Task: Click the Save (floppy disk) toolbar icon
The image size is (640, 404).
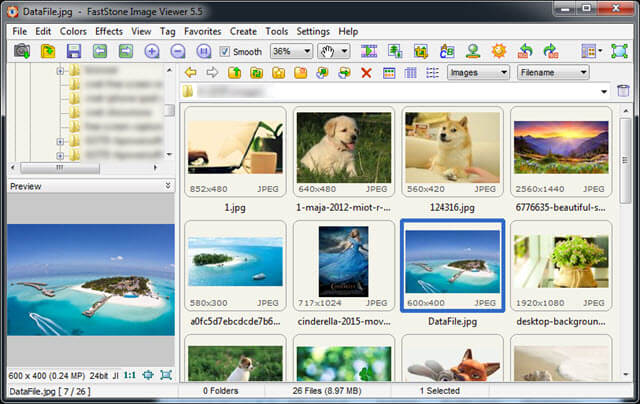Action: point(74,51)
